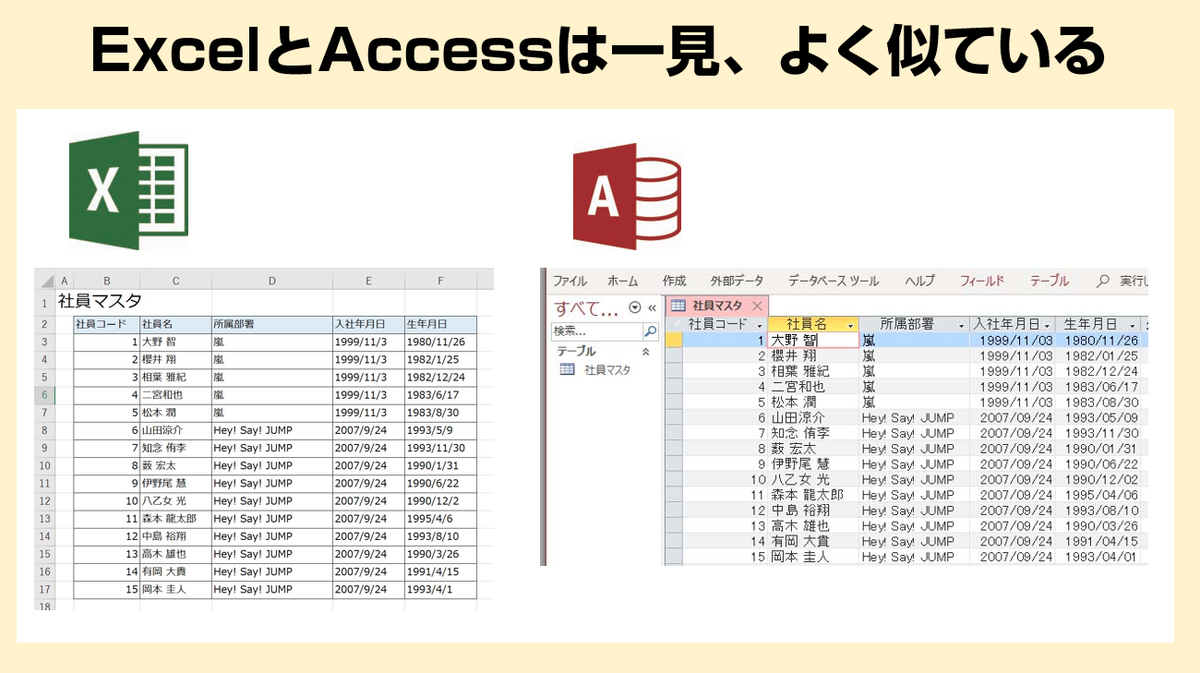Viewport: 1200px width, 673px height.
Task: Click 森本 龍太郎 name cell in Access table
Action: click(x=813, y=495)
